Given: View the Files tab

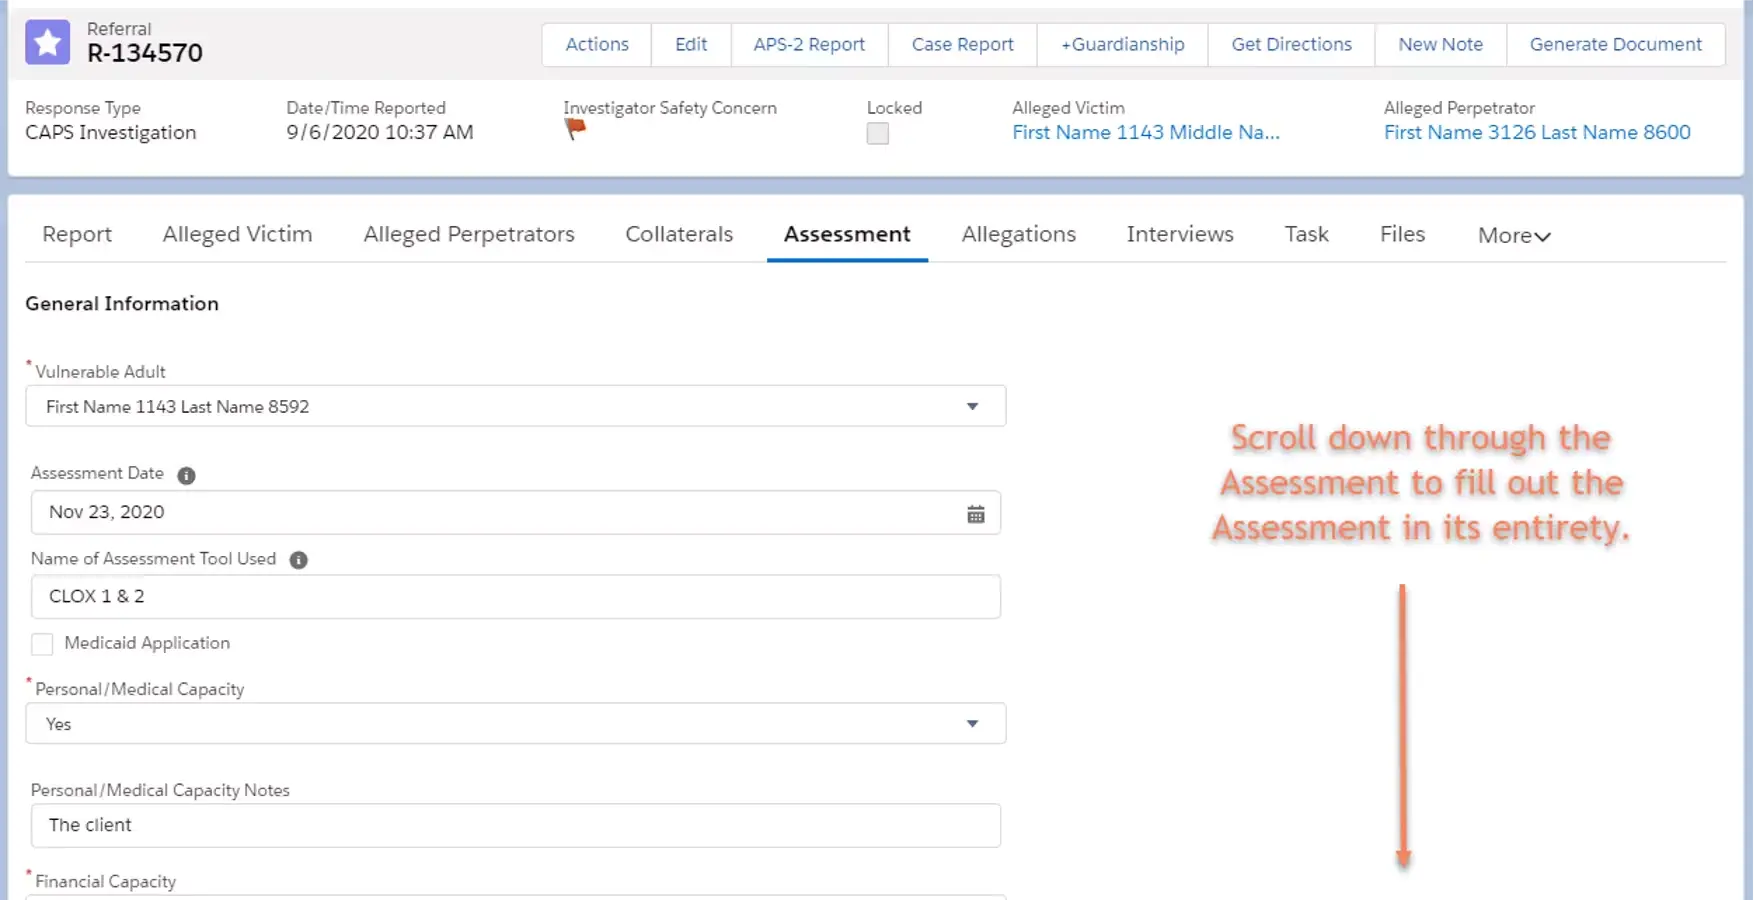Looking at the screenshot, I should pos(1402,234).
